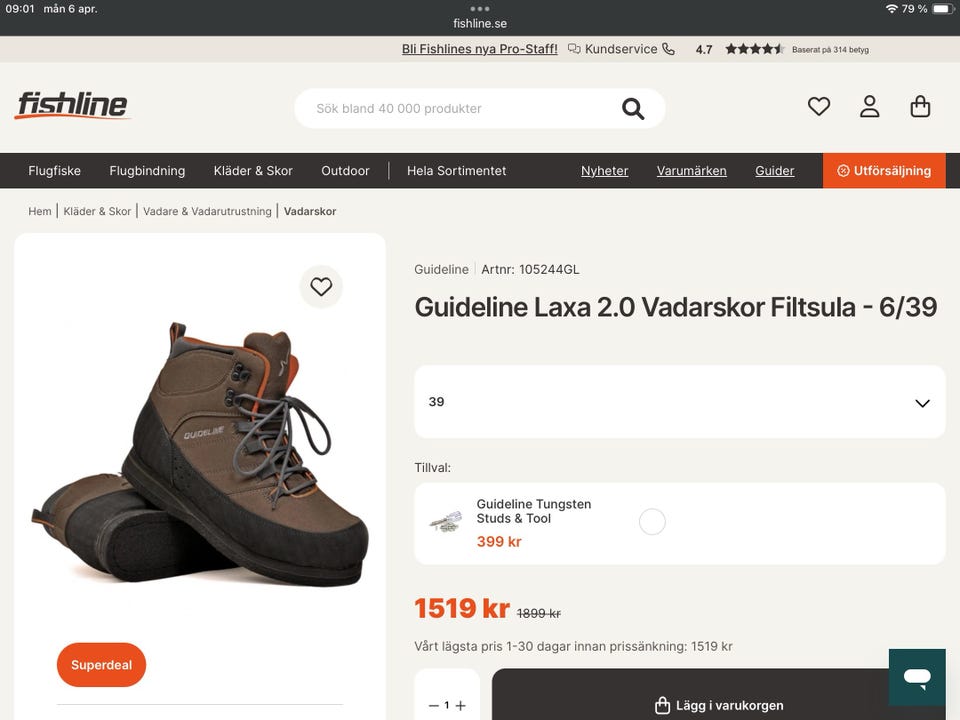
Task: Select the Guideline Tungsten Studs add-on
Action: pyautogui.click(x=652, y=522)
